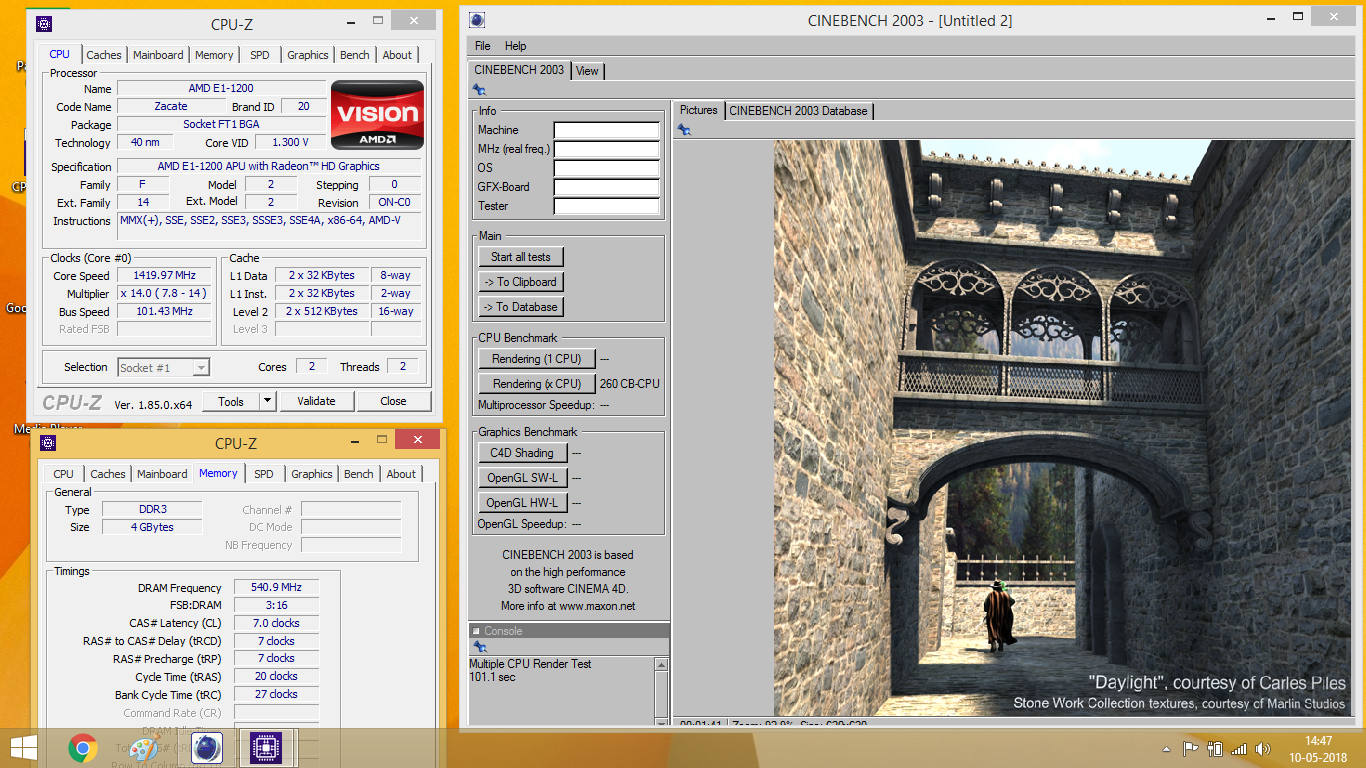The image size is (1366, 768).
Task: Open the Help menu in CINEBENCH
Action: click(515, 46)
